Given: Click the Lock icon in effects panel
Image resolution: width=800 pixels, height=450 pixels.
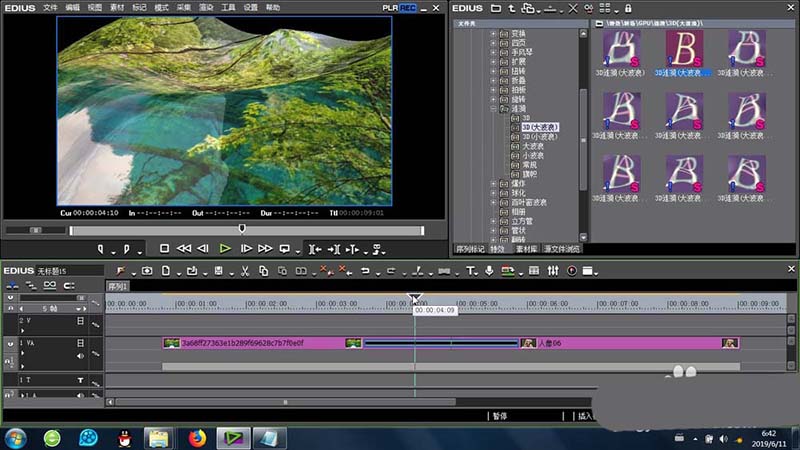Looking at the screenshot, I should pos(628,8).
